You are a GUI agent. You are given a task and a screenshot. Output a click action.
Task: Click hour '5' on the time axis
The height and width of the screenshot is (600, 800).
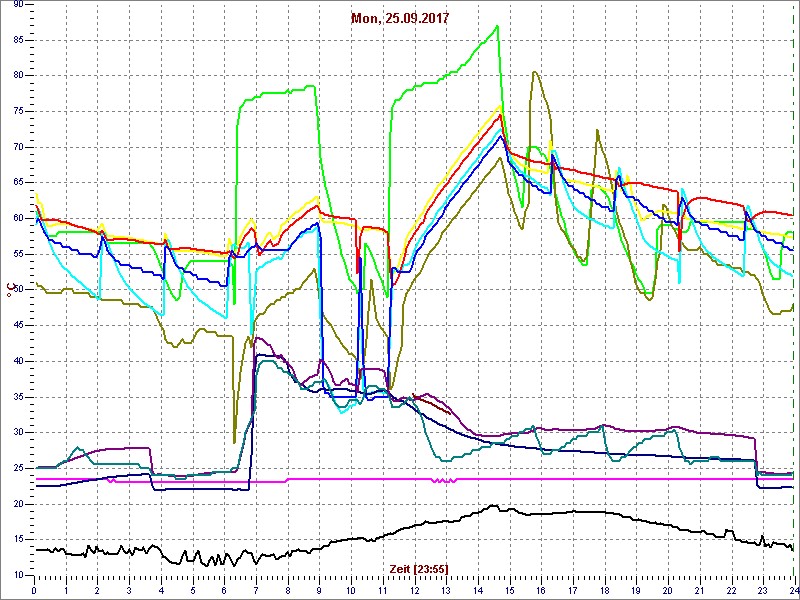[x=193, y=590]
